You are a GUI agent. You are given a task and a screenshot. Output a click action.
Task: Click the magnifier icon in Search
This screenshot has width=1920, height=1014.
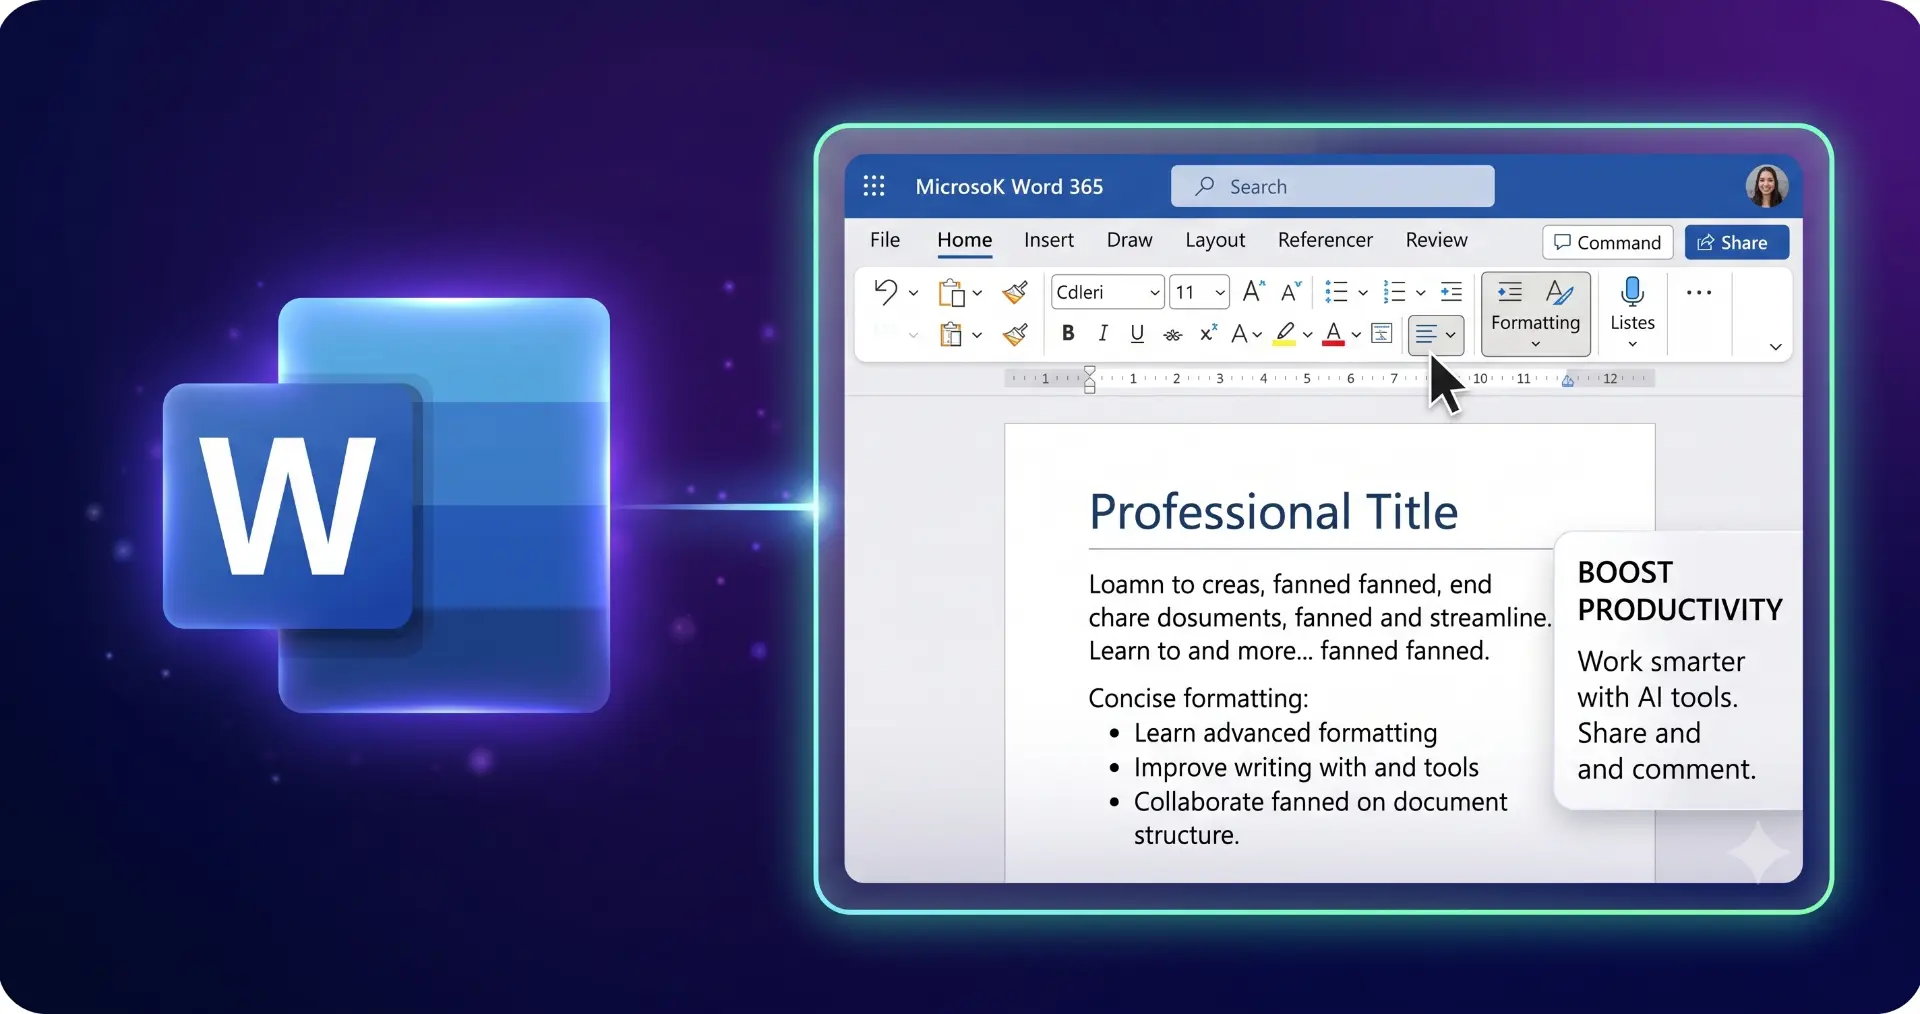(x=1205, y=186)
